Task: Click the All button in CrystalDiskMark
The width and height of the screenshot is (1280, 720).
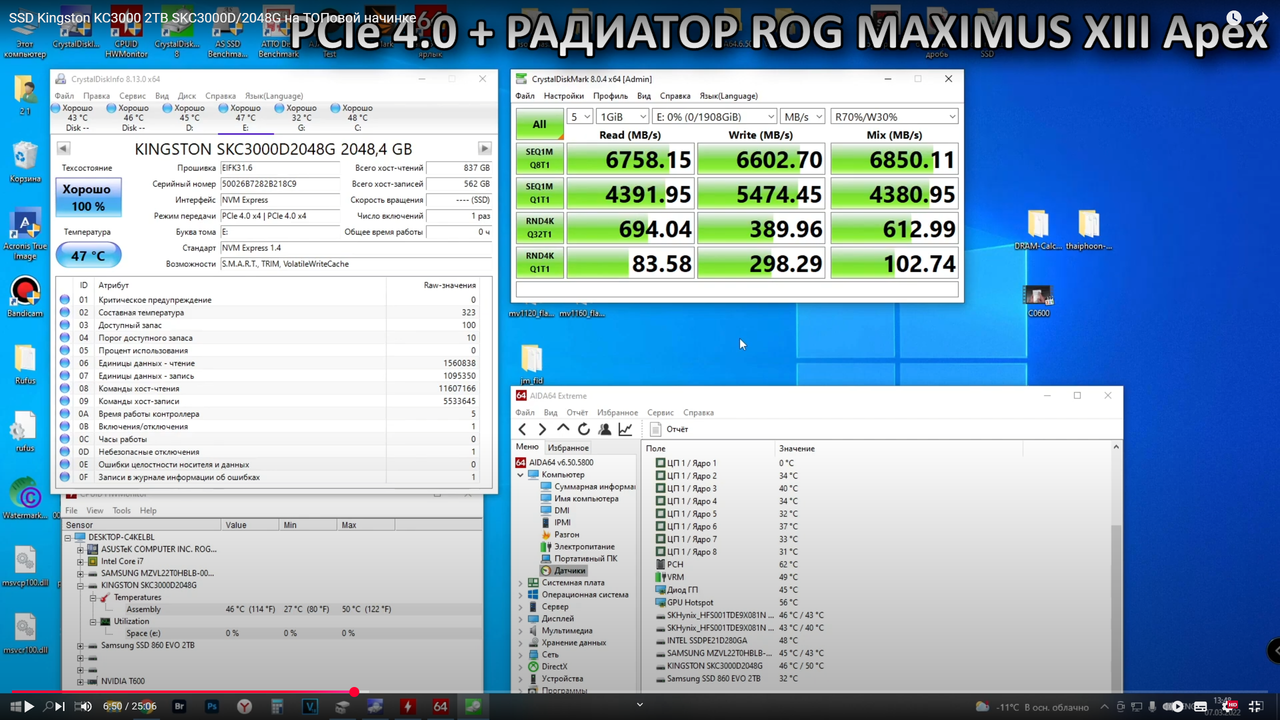Action: coord(539,124)
